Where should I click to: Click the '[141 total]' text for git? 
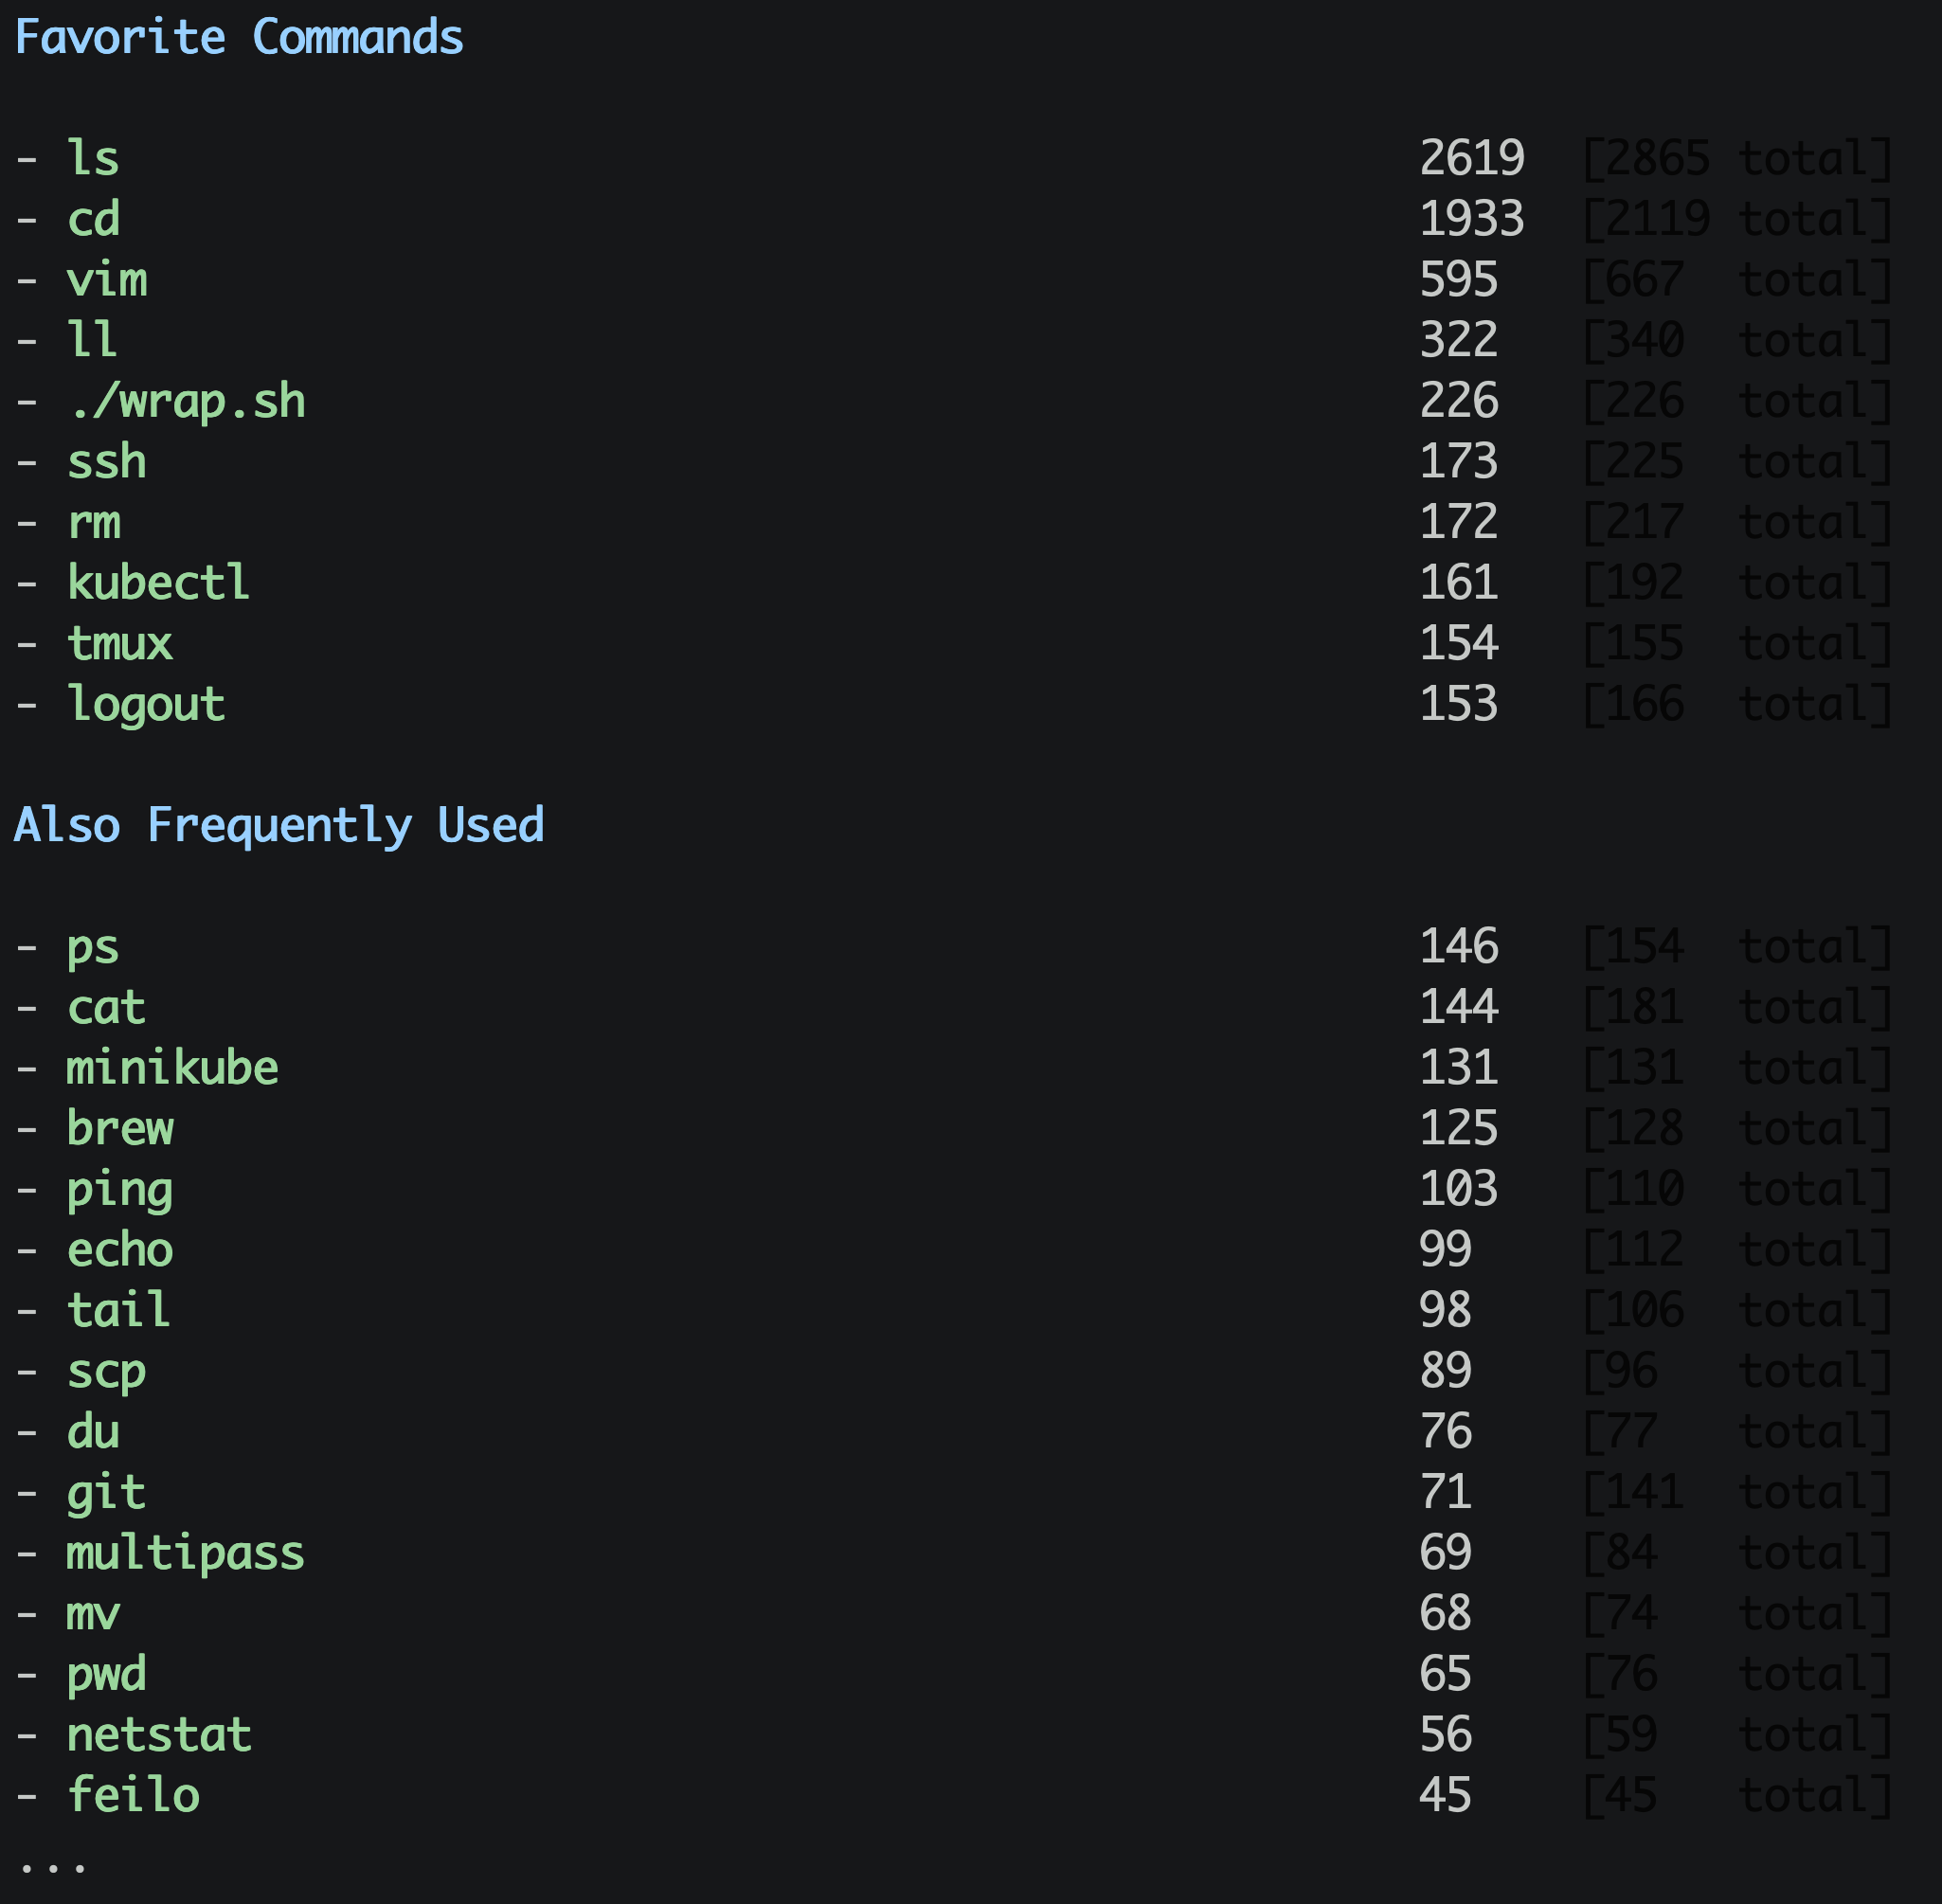[x=1737, y=1492]
